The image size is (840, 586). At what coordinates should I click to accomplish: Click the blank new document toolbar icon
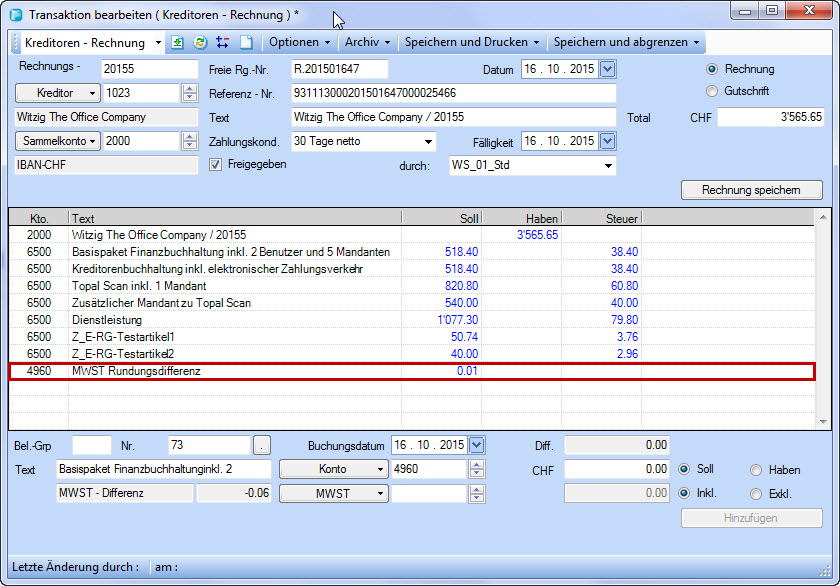click(x=245, y=43)
